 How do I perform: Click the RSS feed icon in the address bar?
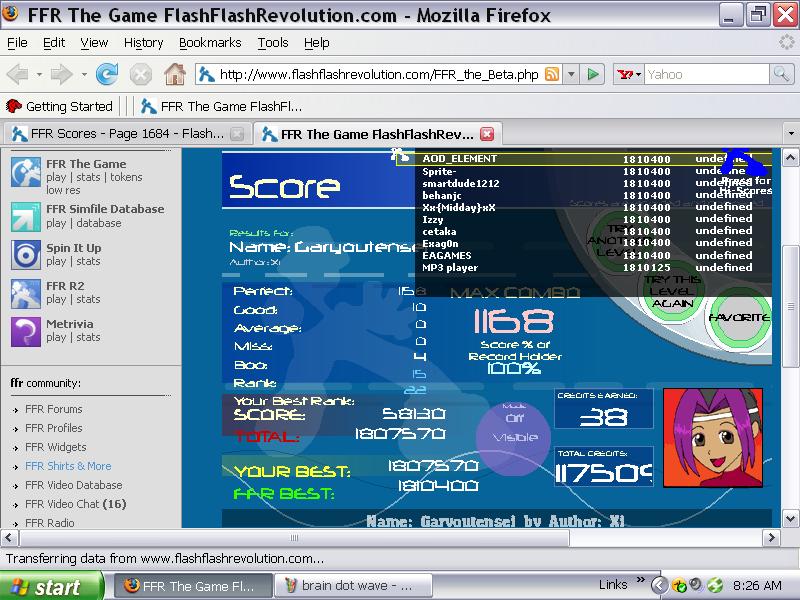(552, 74)
